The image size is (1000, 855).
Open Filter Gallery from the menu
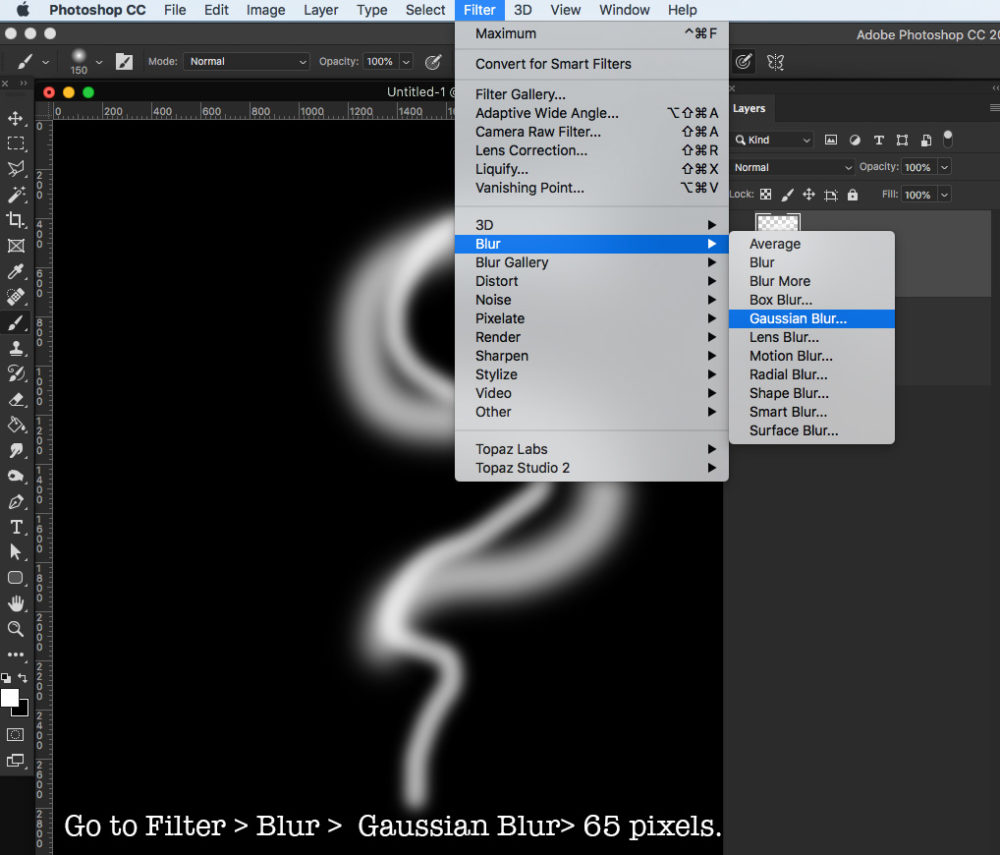tap(591, 94)
